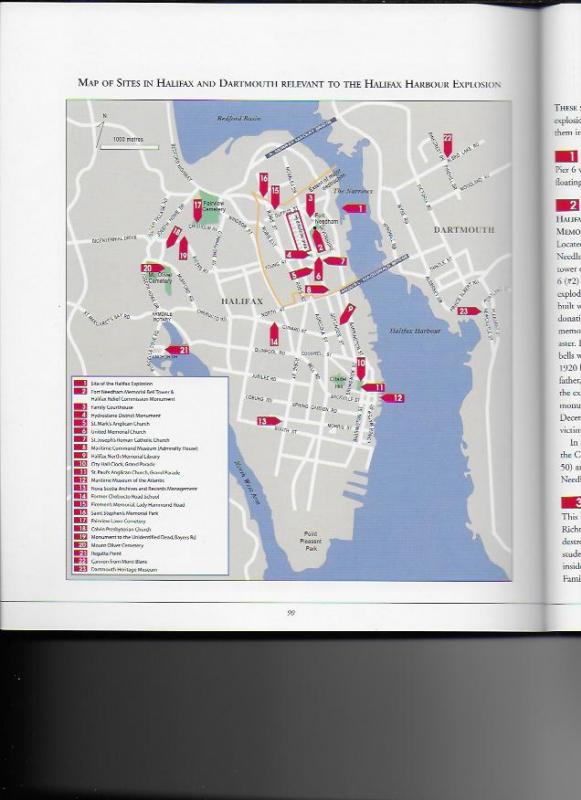Select 'The Narrows' label on the map

point(352,191)
